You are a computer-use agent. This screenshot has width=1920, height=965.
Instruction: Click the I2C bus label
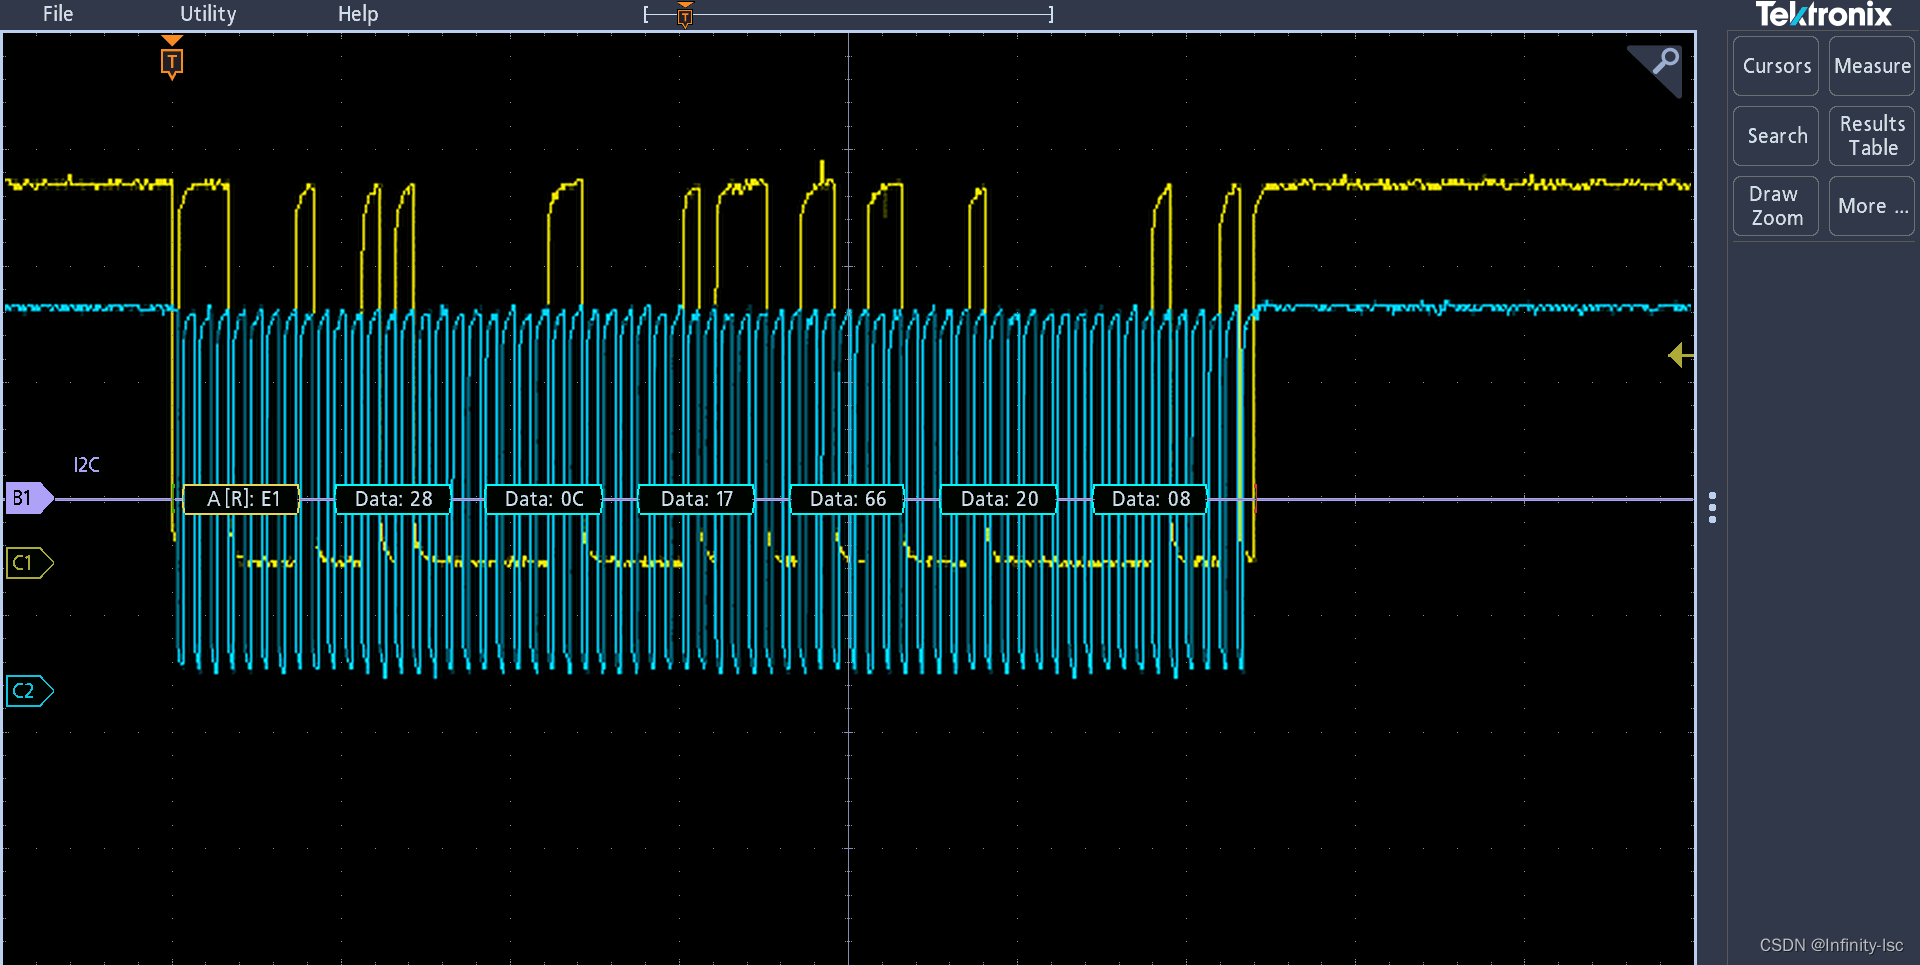[86, 464]
